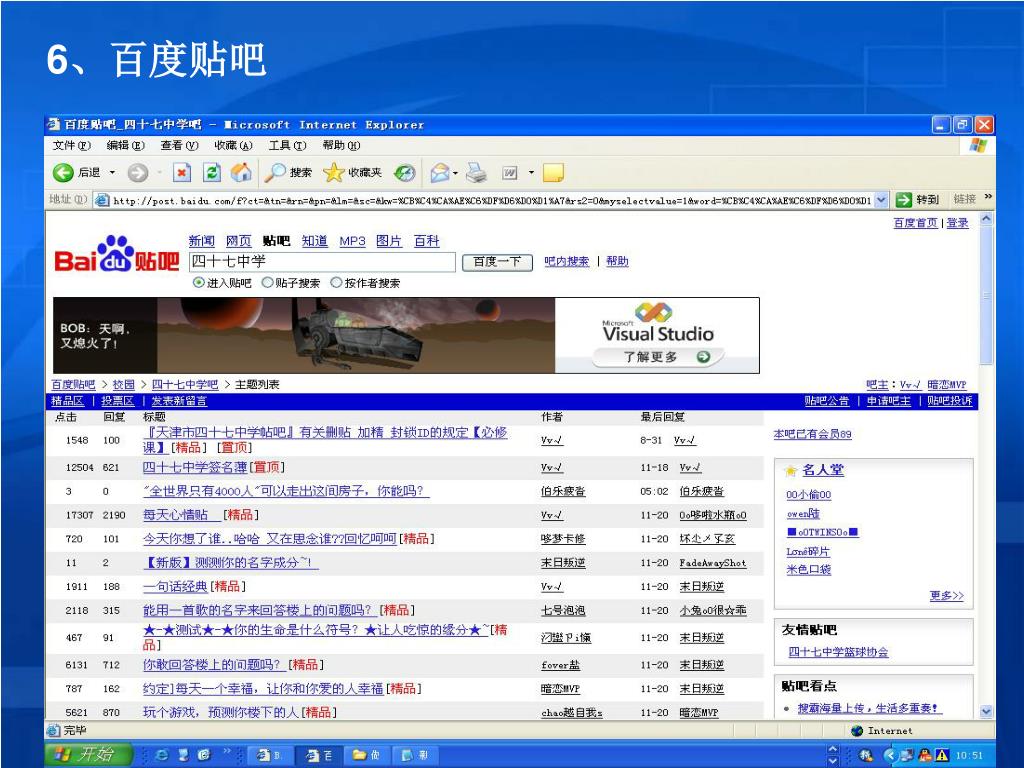Refresh the page using the green refresh icon

click(x=212, y=172)
